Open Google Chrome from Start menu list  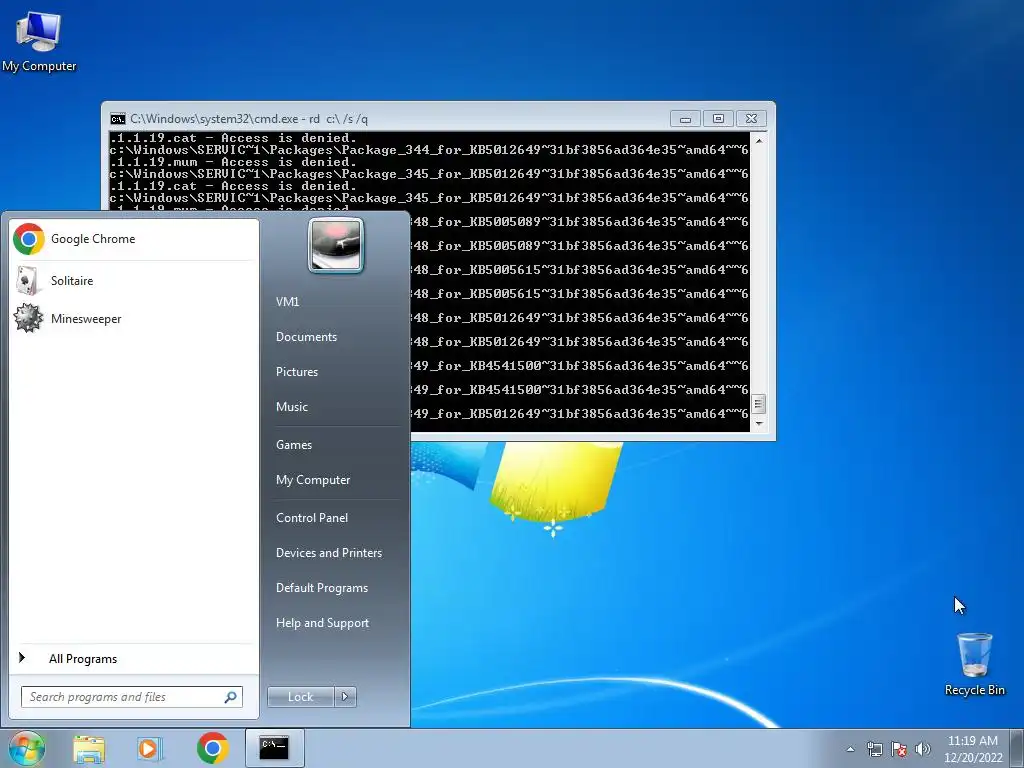134,239
